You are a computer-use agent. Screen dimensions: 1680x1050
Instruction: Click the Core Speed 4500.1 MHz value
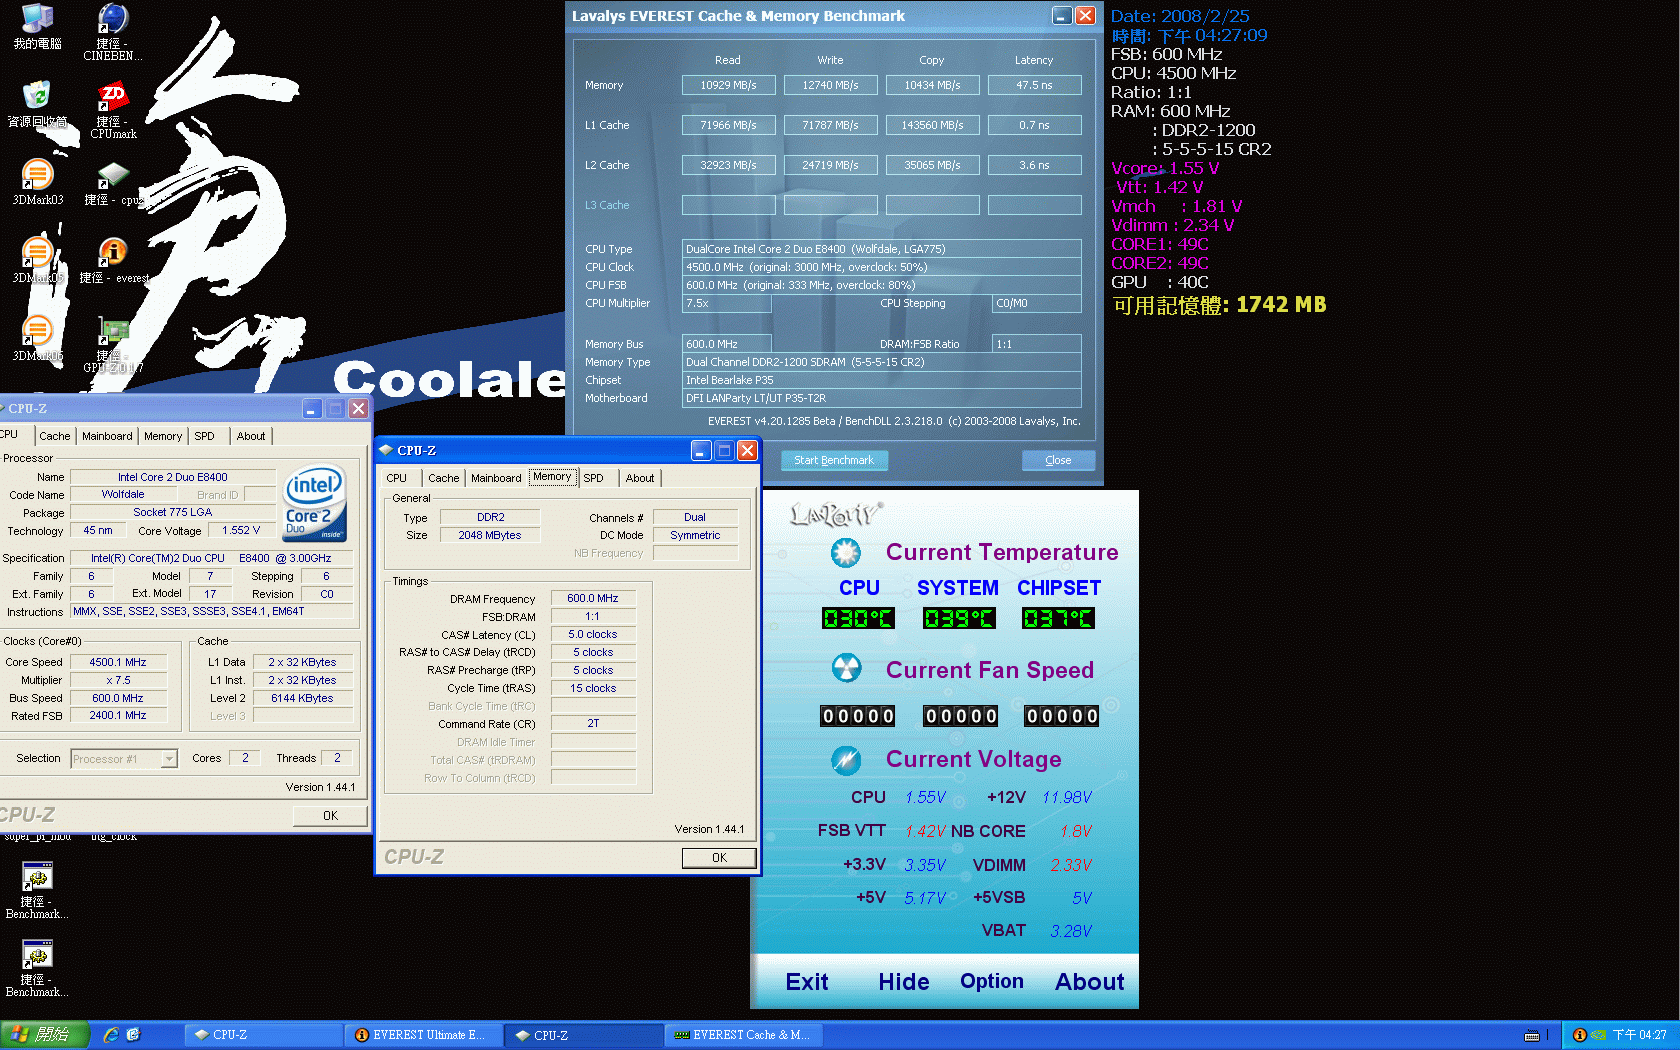118,662
